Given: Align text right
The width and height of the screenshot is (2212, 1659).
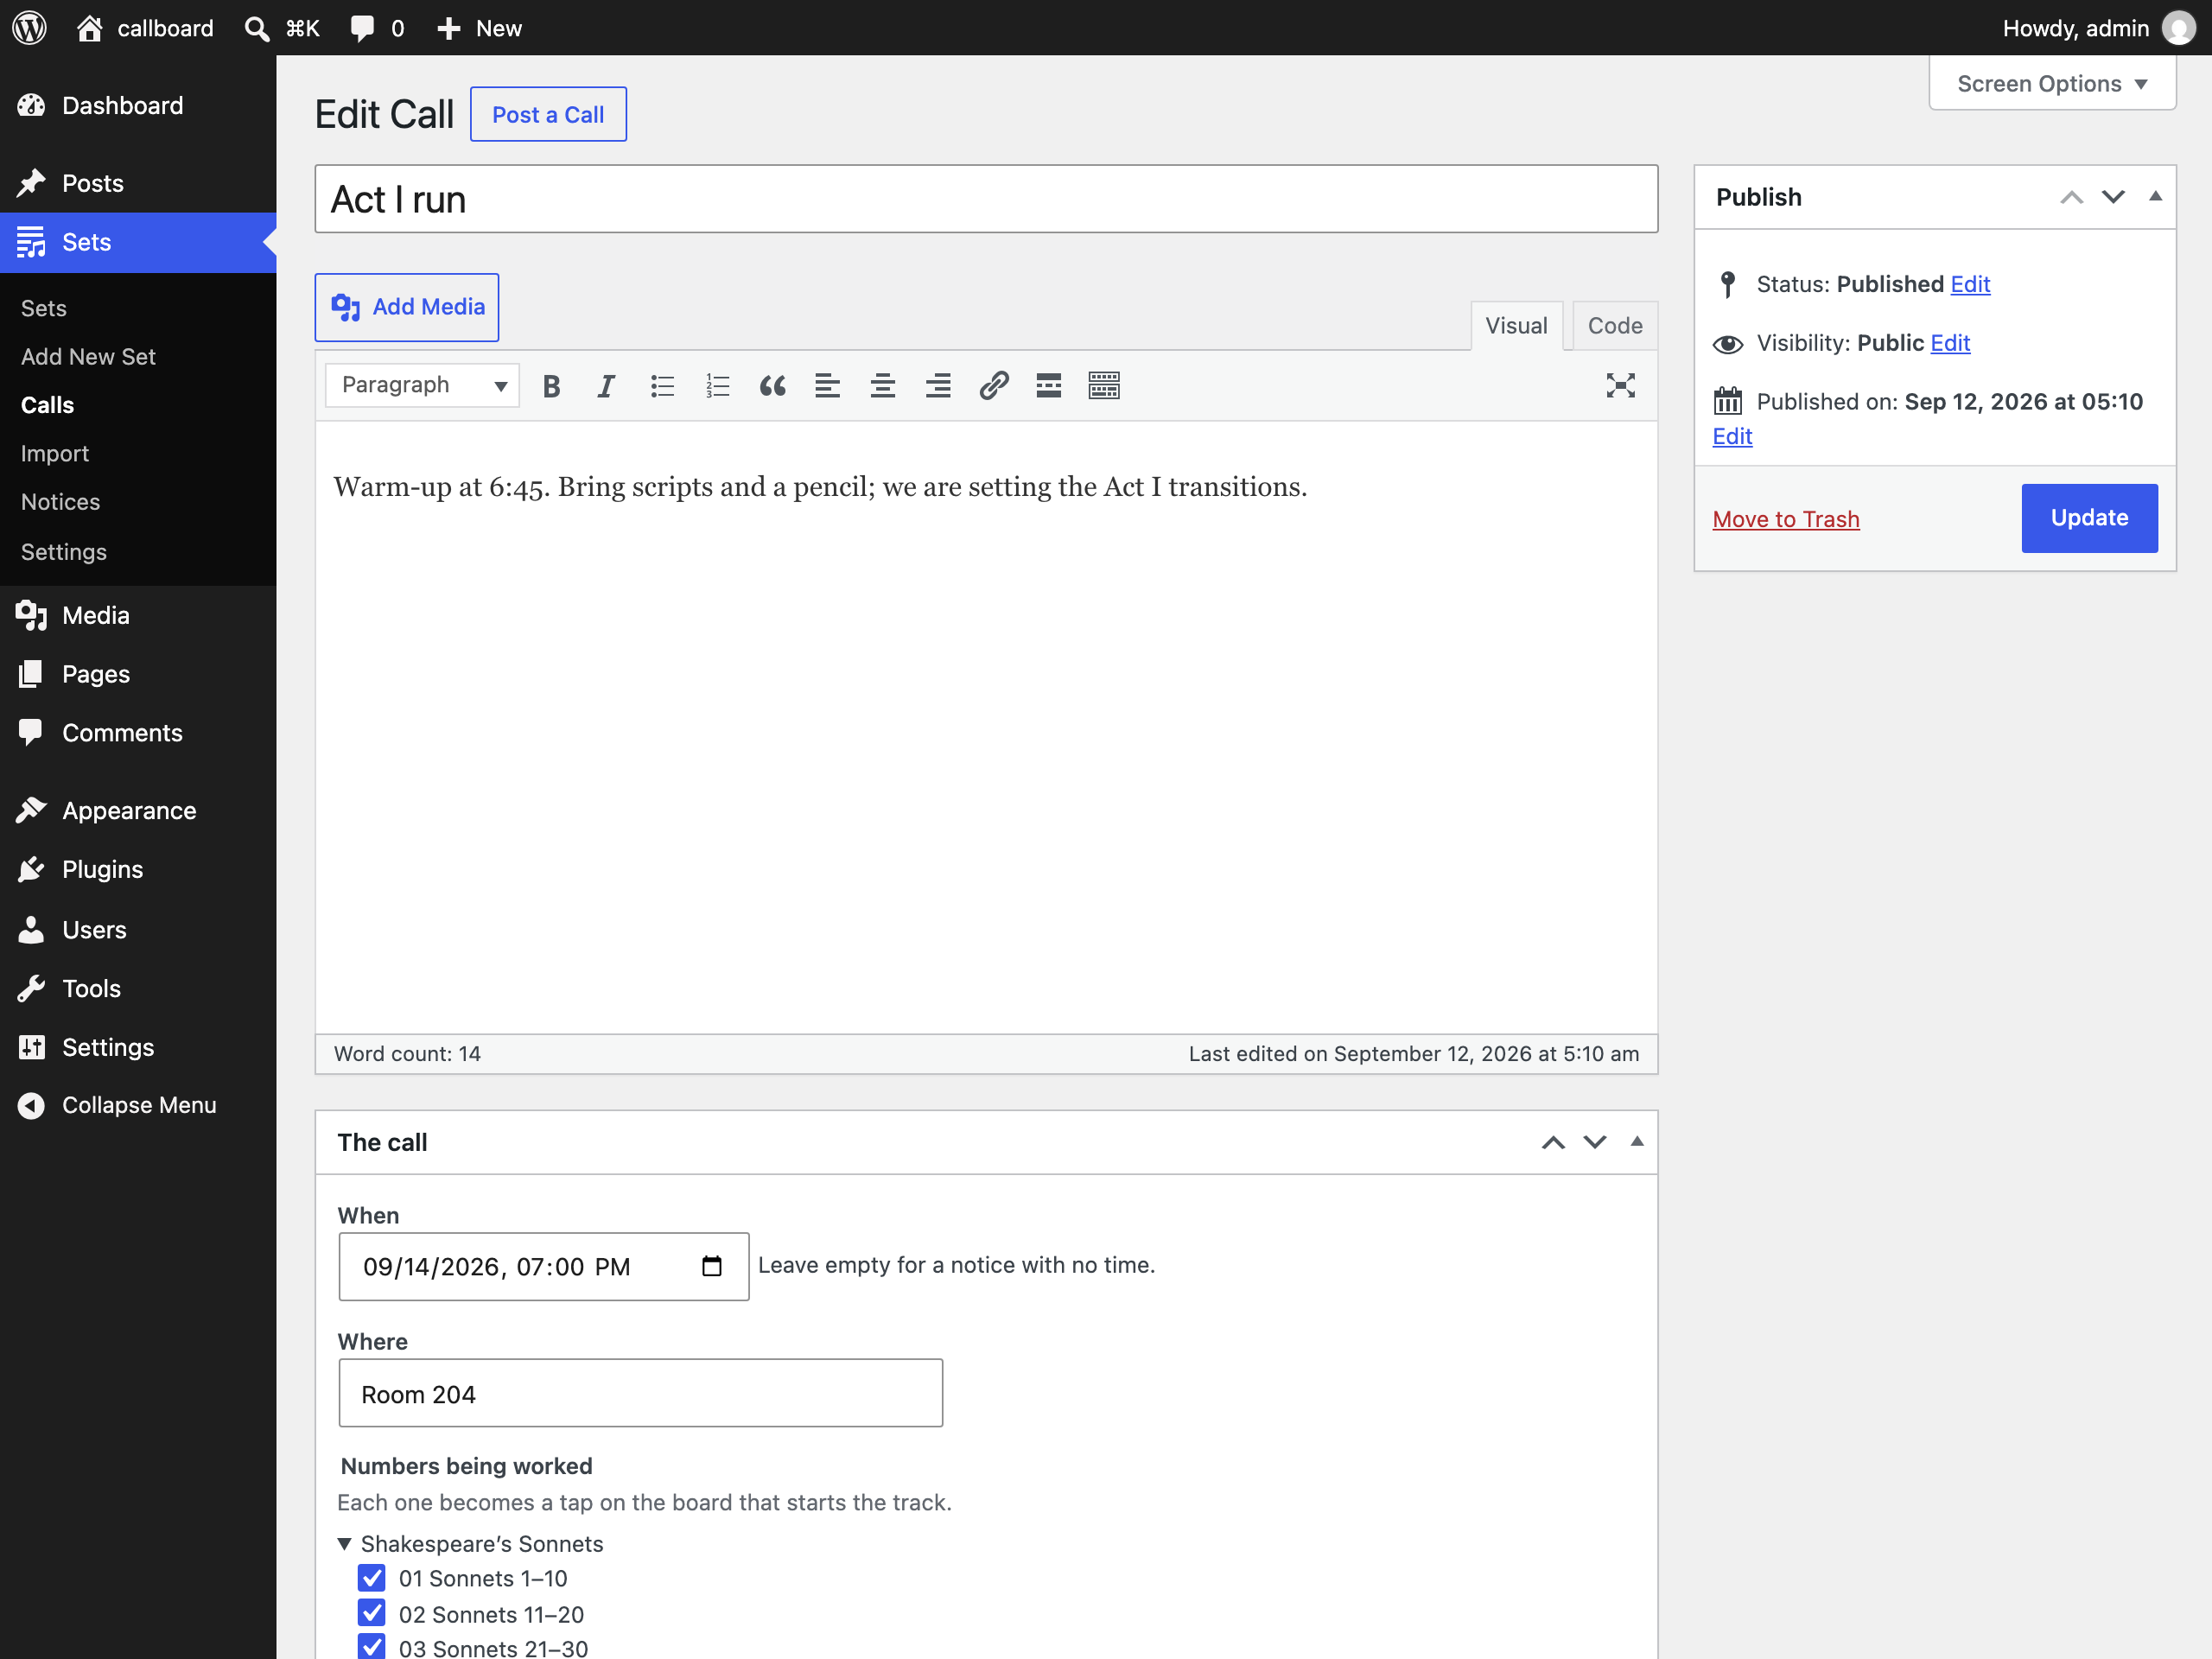Looking at the screenshot, I should pos(938,386).
